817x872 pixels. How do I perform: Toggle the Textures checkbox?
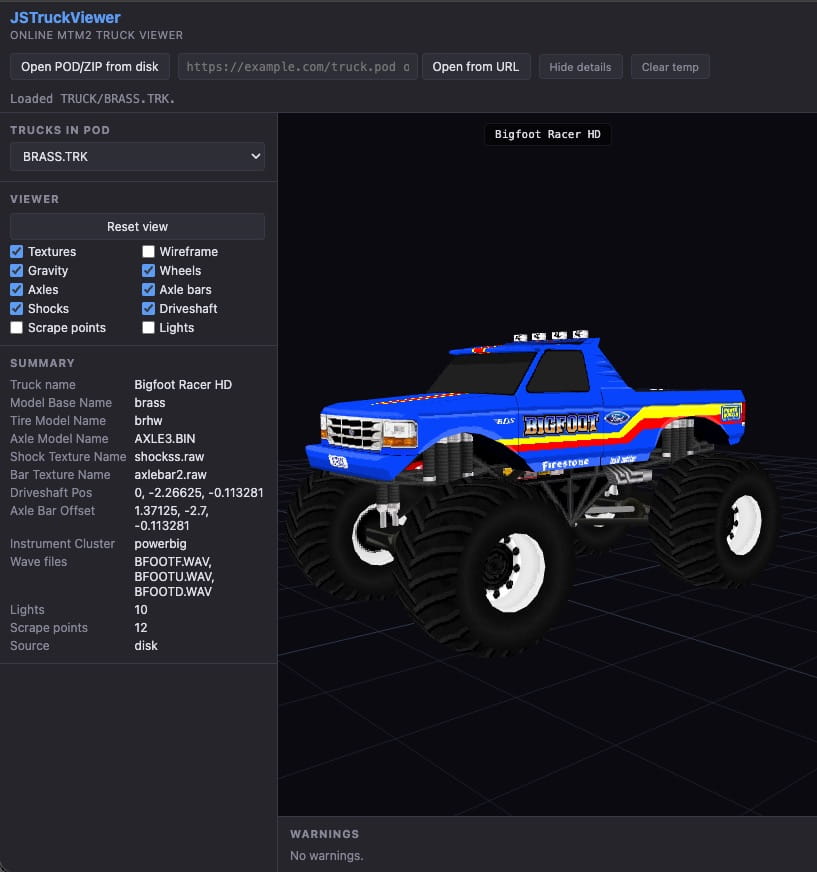(x=17, y=251)
